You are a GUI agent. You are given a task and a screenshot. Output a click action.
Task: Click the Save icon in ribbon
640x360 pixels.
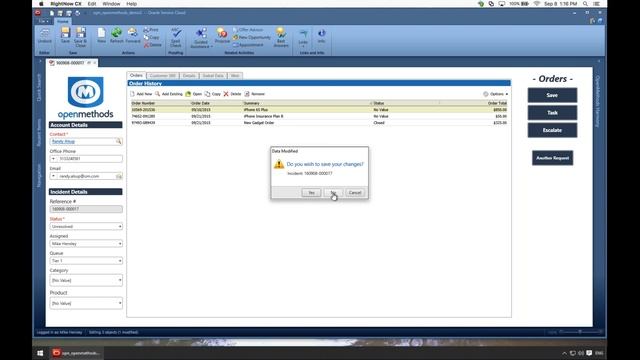tap(65, 36)
